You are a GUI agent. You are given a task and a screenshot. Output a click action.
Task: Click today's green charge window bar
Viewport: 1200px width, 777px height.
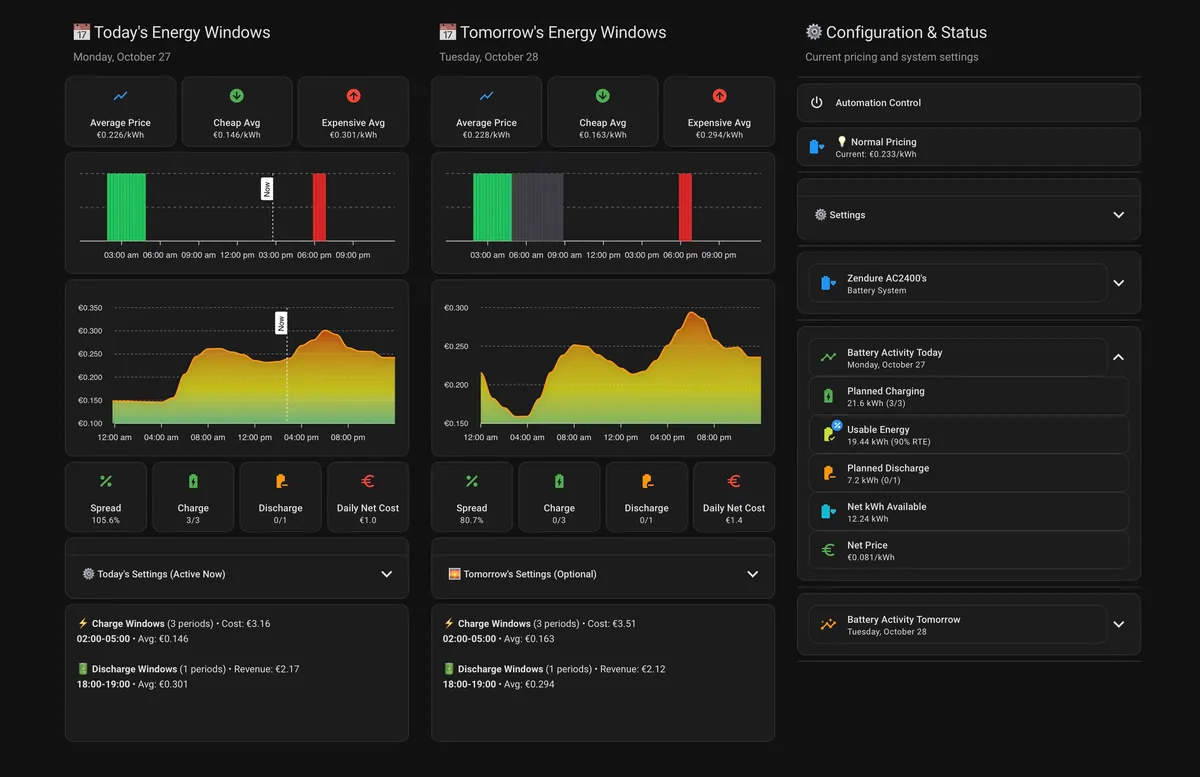coord(126,207)
